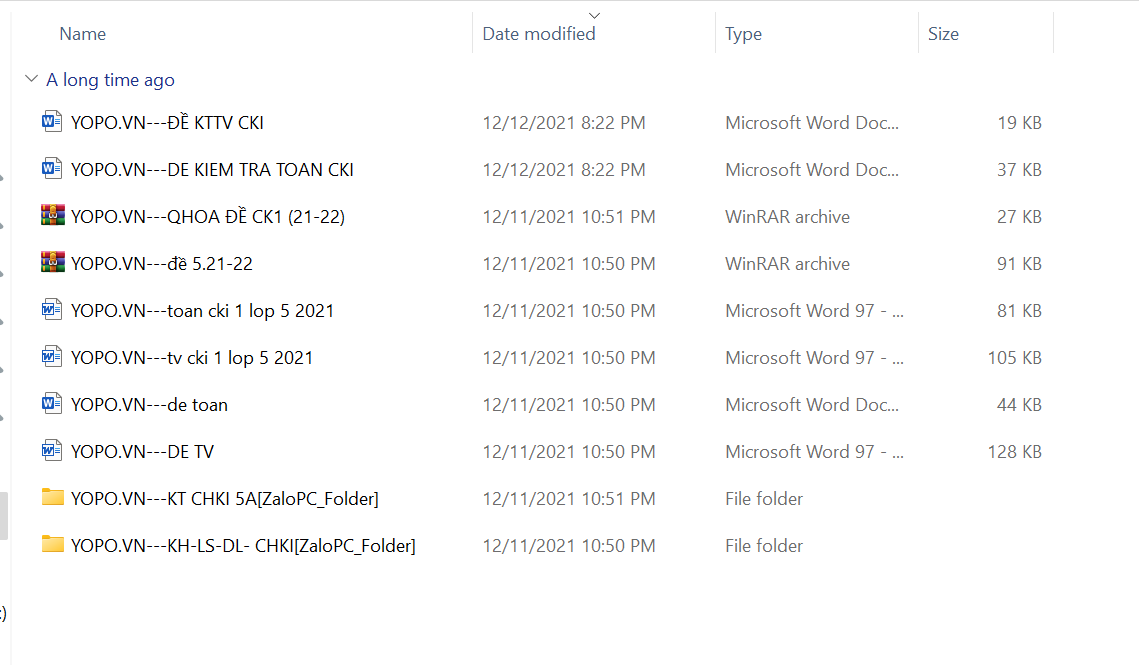The width and height of the screenshot is (1139, 665).
Task: Click sort arrow above Date modified column
Action: [595, 15]
